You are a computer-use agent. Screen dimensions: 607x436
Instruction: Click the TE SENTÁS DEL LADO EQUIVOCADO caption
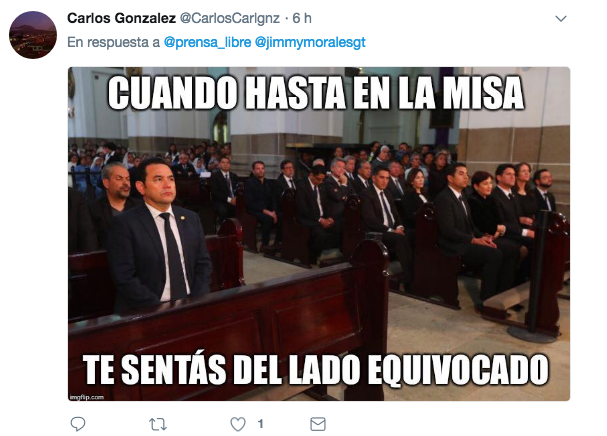316,369
